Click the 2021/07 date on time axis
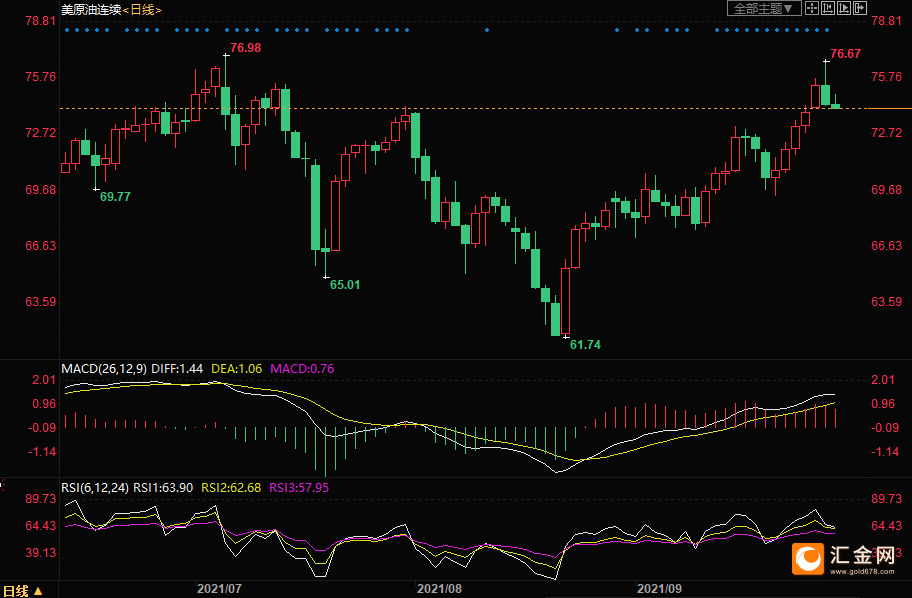 (x=219, y=590)
